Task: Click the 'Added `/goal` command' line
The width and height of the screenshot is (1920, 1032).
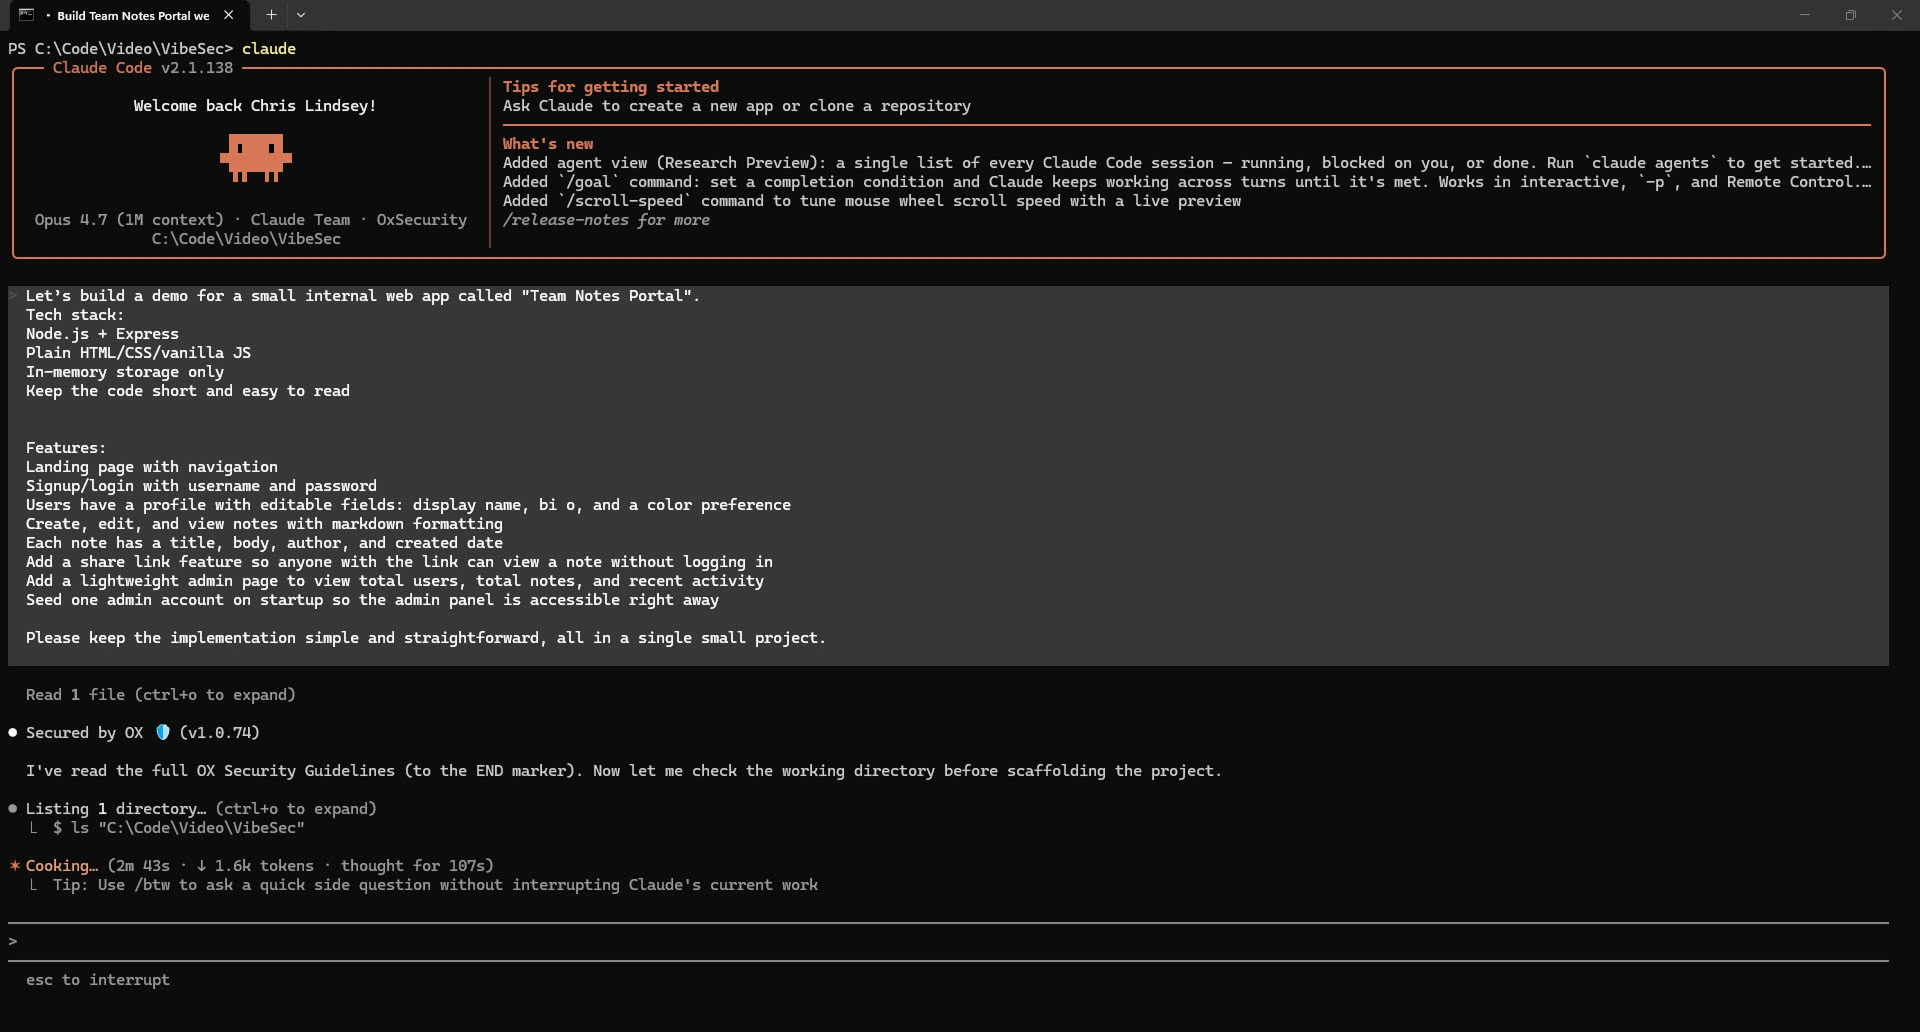Action: pyautogui.click(x=1186, y=182)
